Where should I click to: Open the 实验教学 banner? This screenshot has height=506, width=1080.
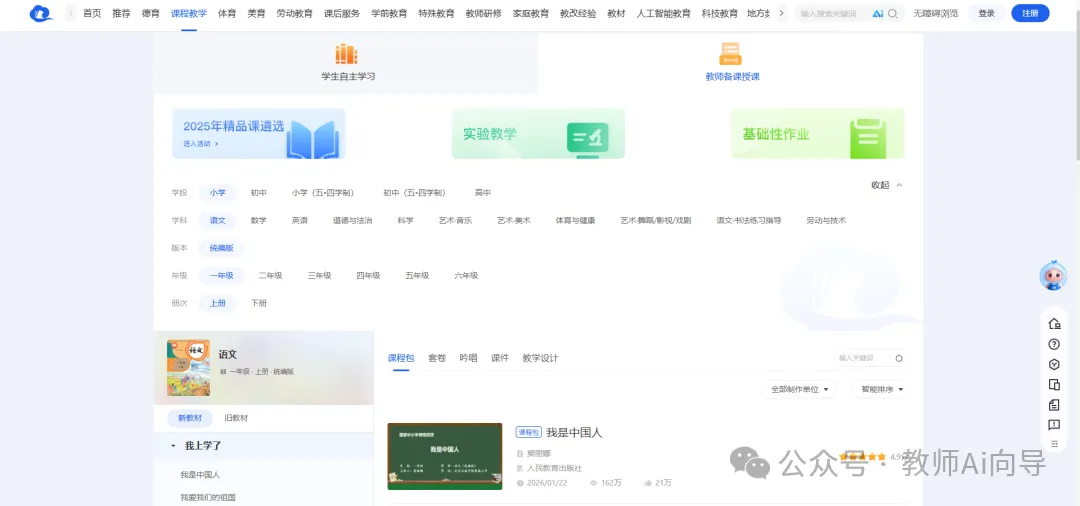(x=538, y=134)
